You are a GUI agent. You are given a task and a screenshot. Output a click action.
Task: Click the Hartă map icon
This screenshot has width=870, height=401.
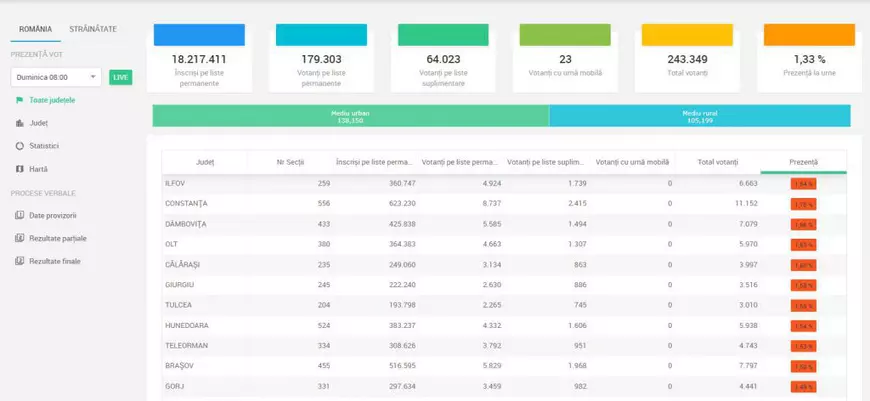[x=19, y=169]
